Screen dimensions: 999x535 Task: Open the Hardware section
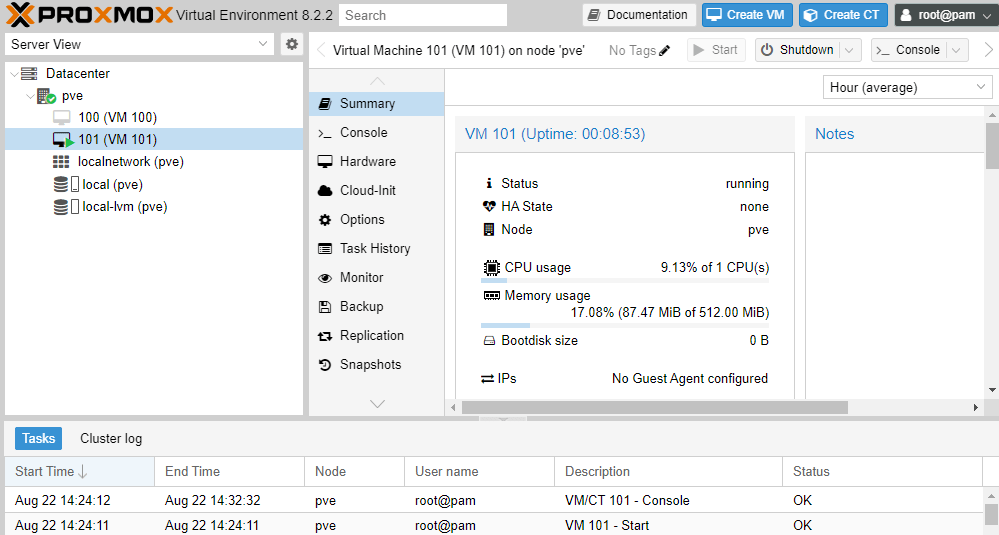click(377, 162)
